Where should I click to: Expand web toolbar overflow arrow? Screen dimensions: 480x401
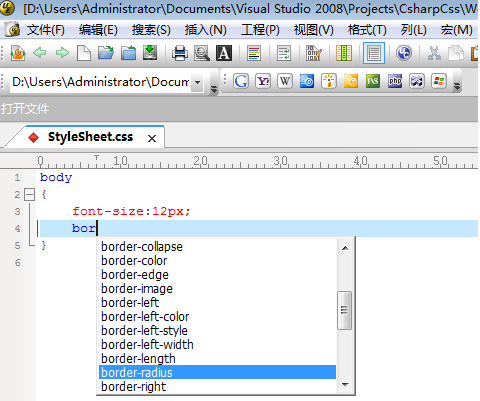(x=457, y=87)
